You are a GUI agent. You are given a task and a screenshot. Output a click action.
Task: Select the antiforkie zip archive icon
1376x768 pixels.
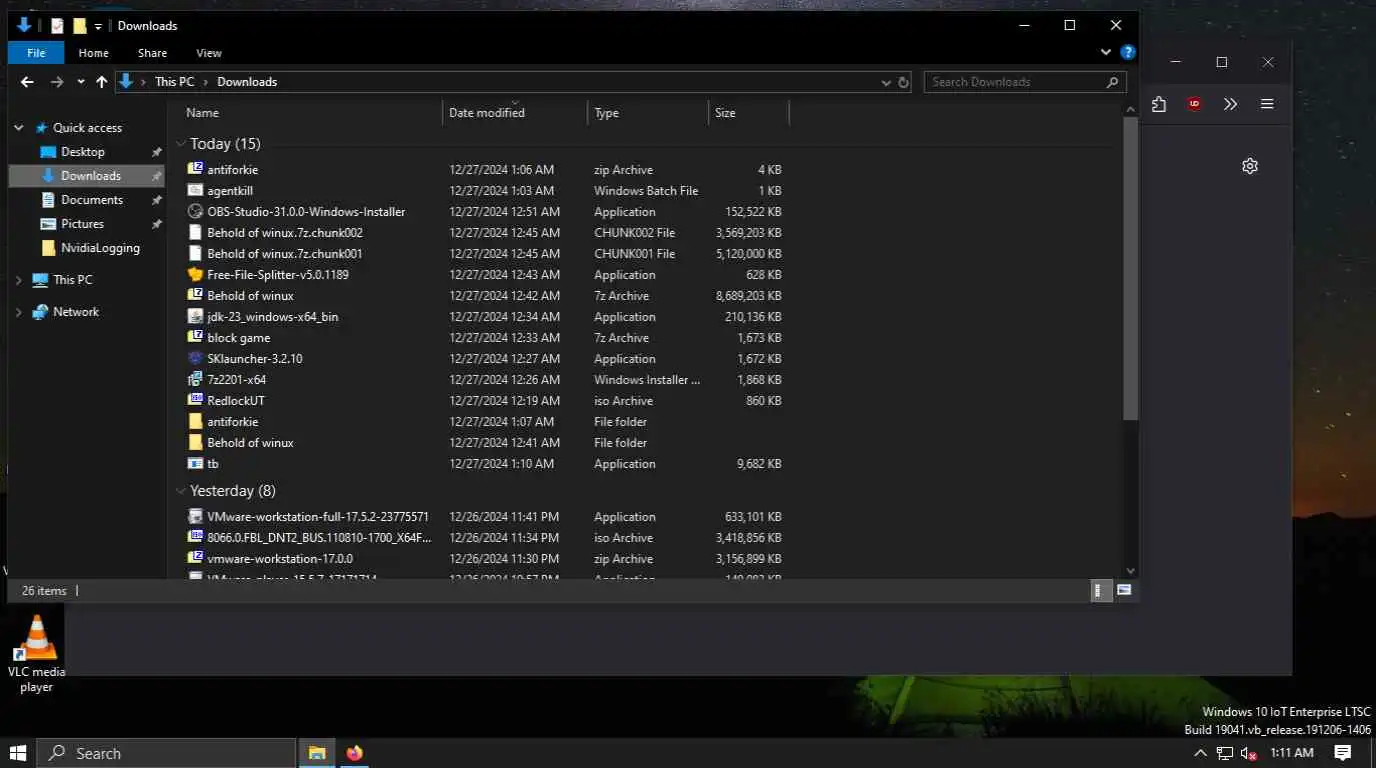pyautogui.click(x=196, y=169)
